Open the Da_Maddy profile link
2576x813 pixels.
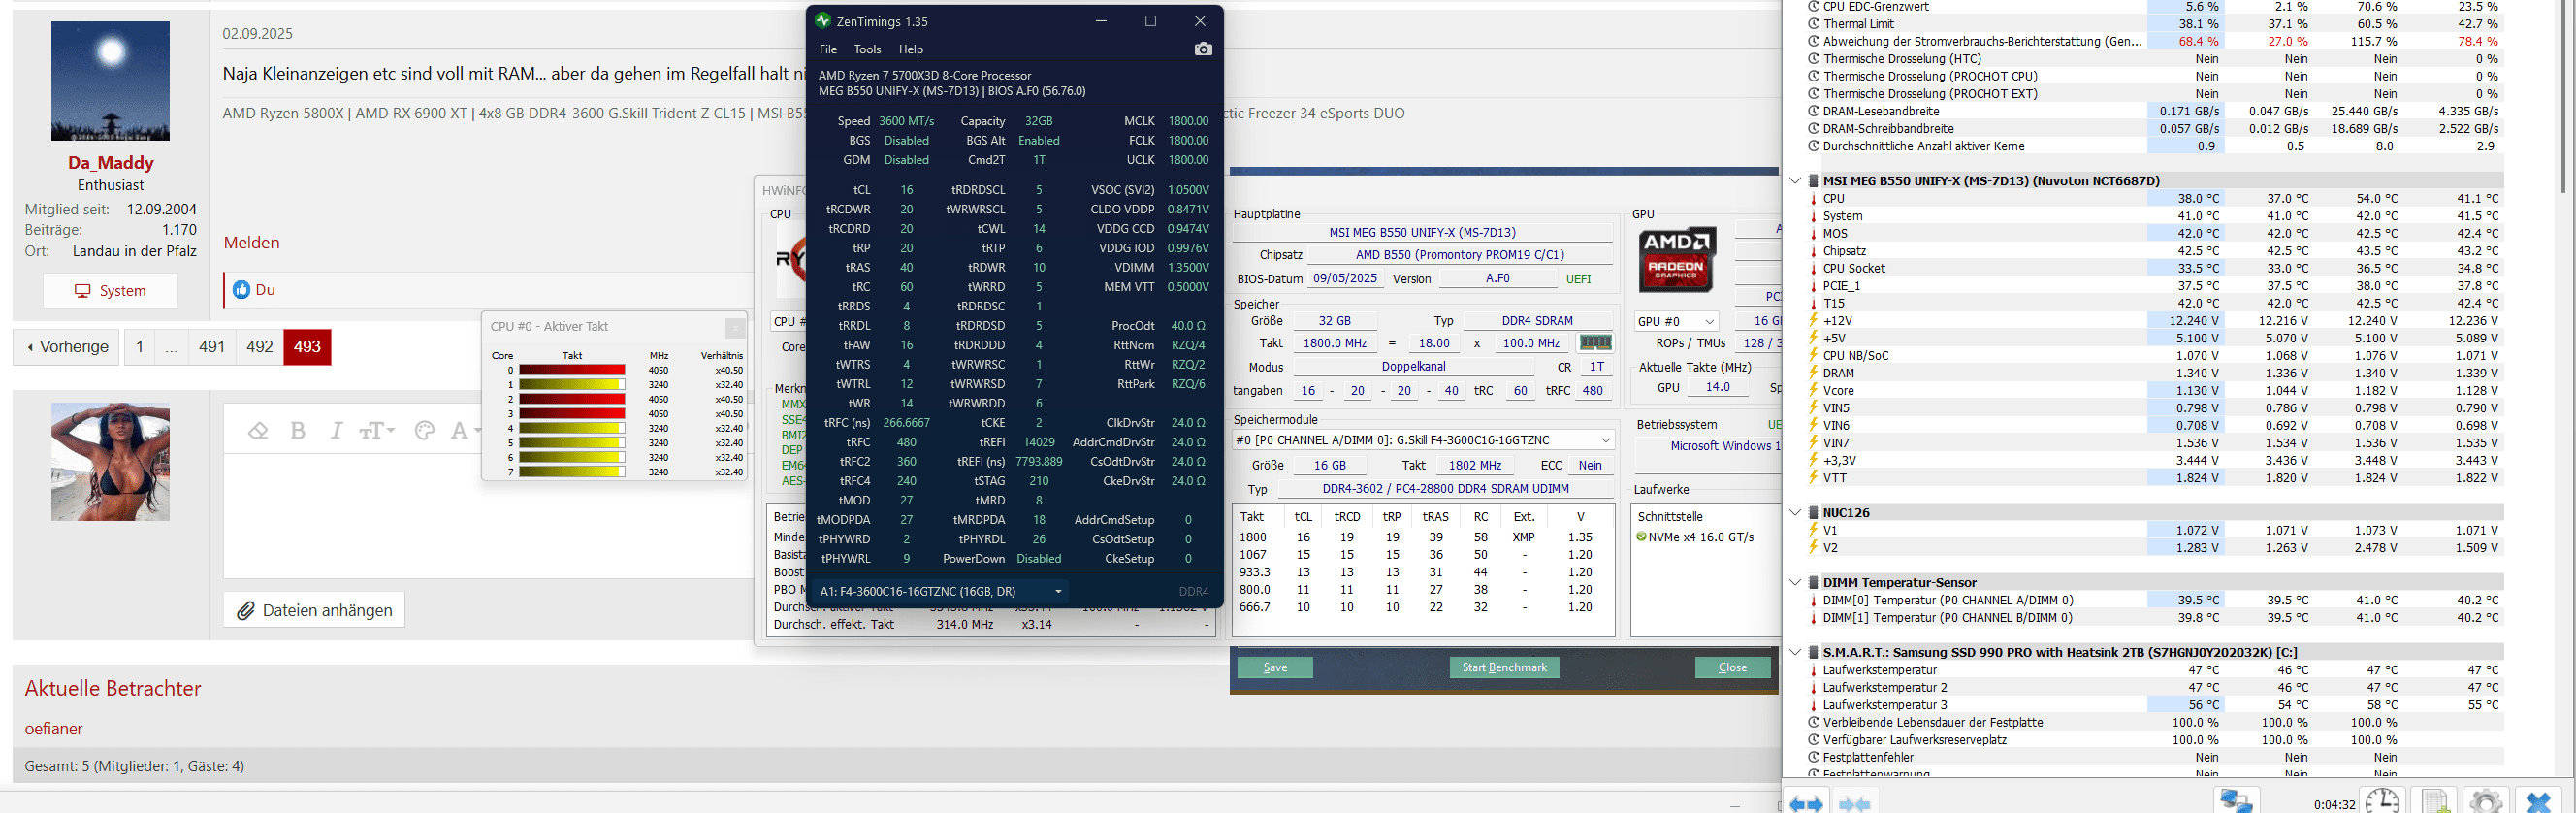[110, 163]
